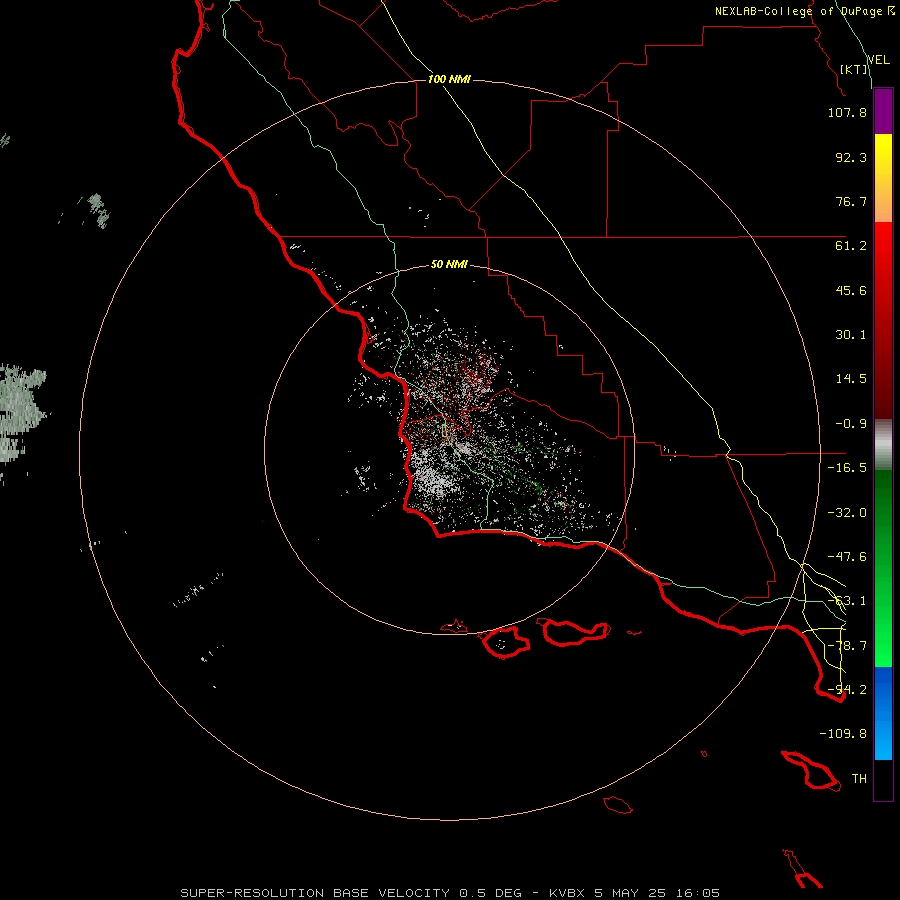Screen dimensions: 900x900
Task: Click the -32.0 legend value
Action: tap(847, 513)
